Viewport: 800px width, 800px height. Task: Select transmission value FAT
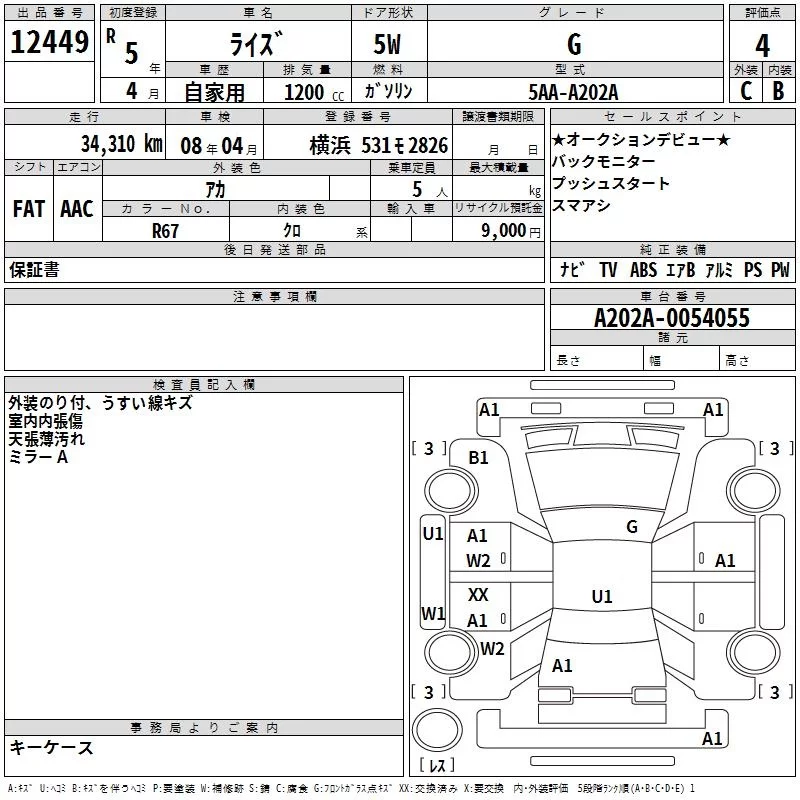(29, 209)
